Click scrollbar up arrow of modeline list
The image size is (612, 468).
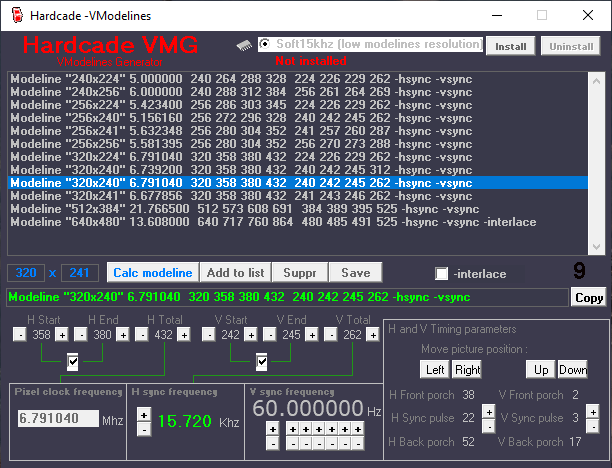(x=596, y=81)
